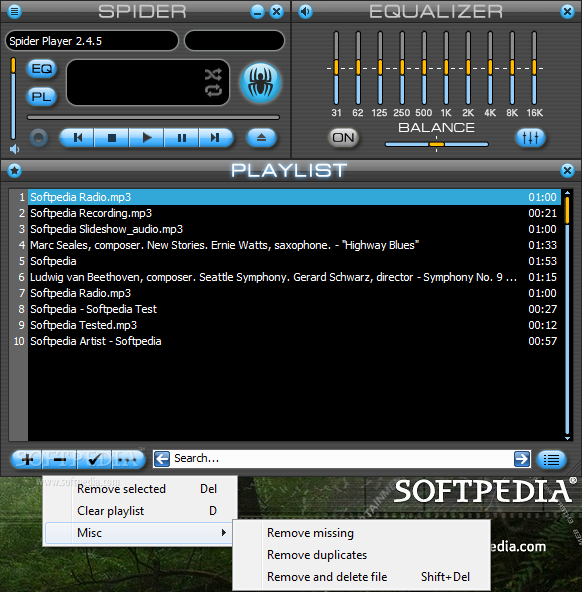The width and height of the screenshot is (582, 592).
Task: Click the equalizer speaker icon in title bar
Action: pyautogui.click(x=305, y=11)
